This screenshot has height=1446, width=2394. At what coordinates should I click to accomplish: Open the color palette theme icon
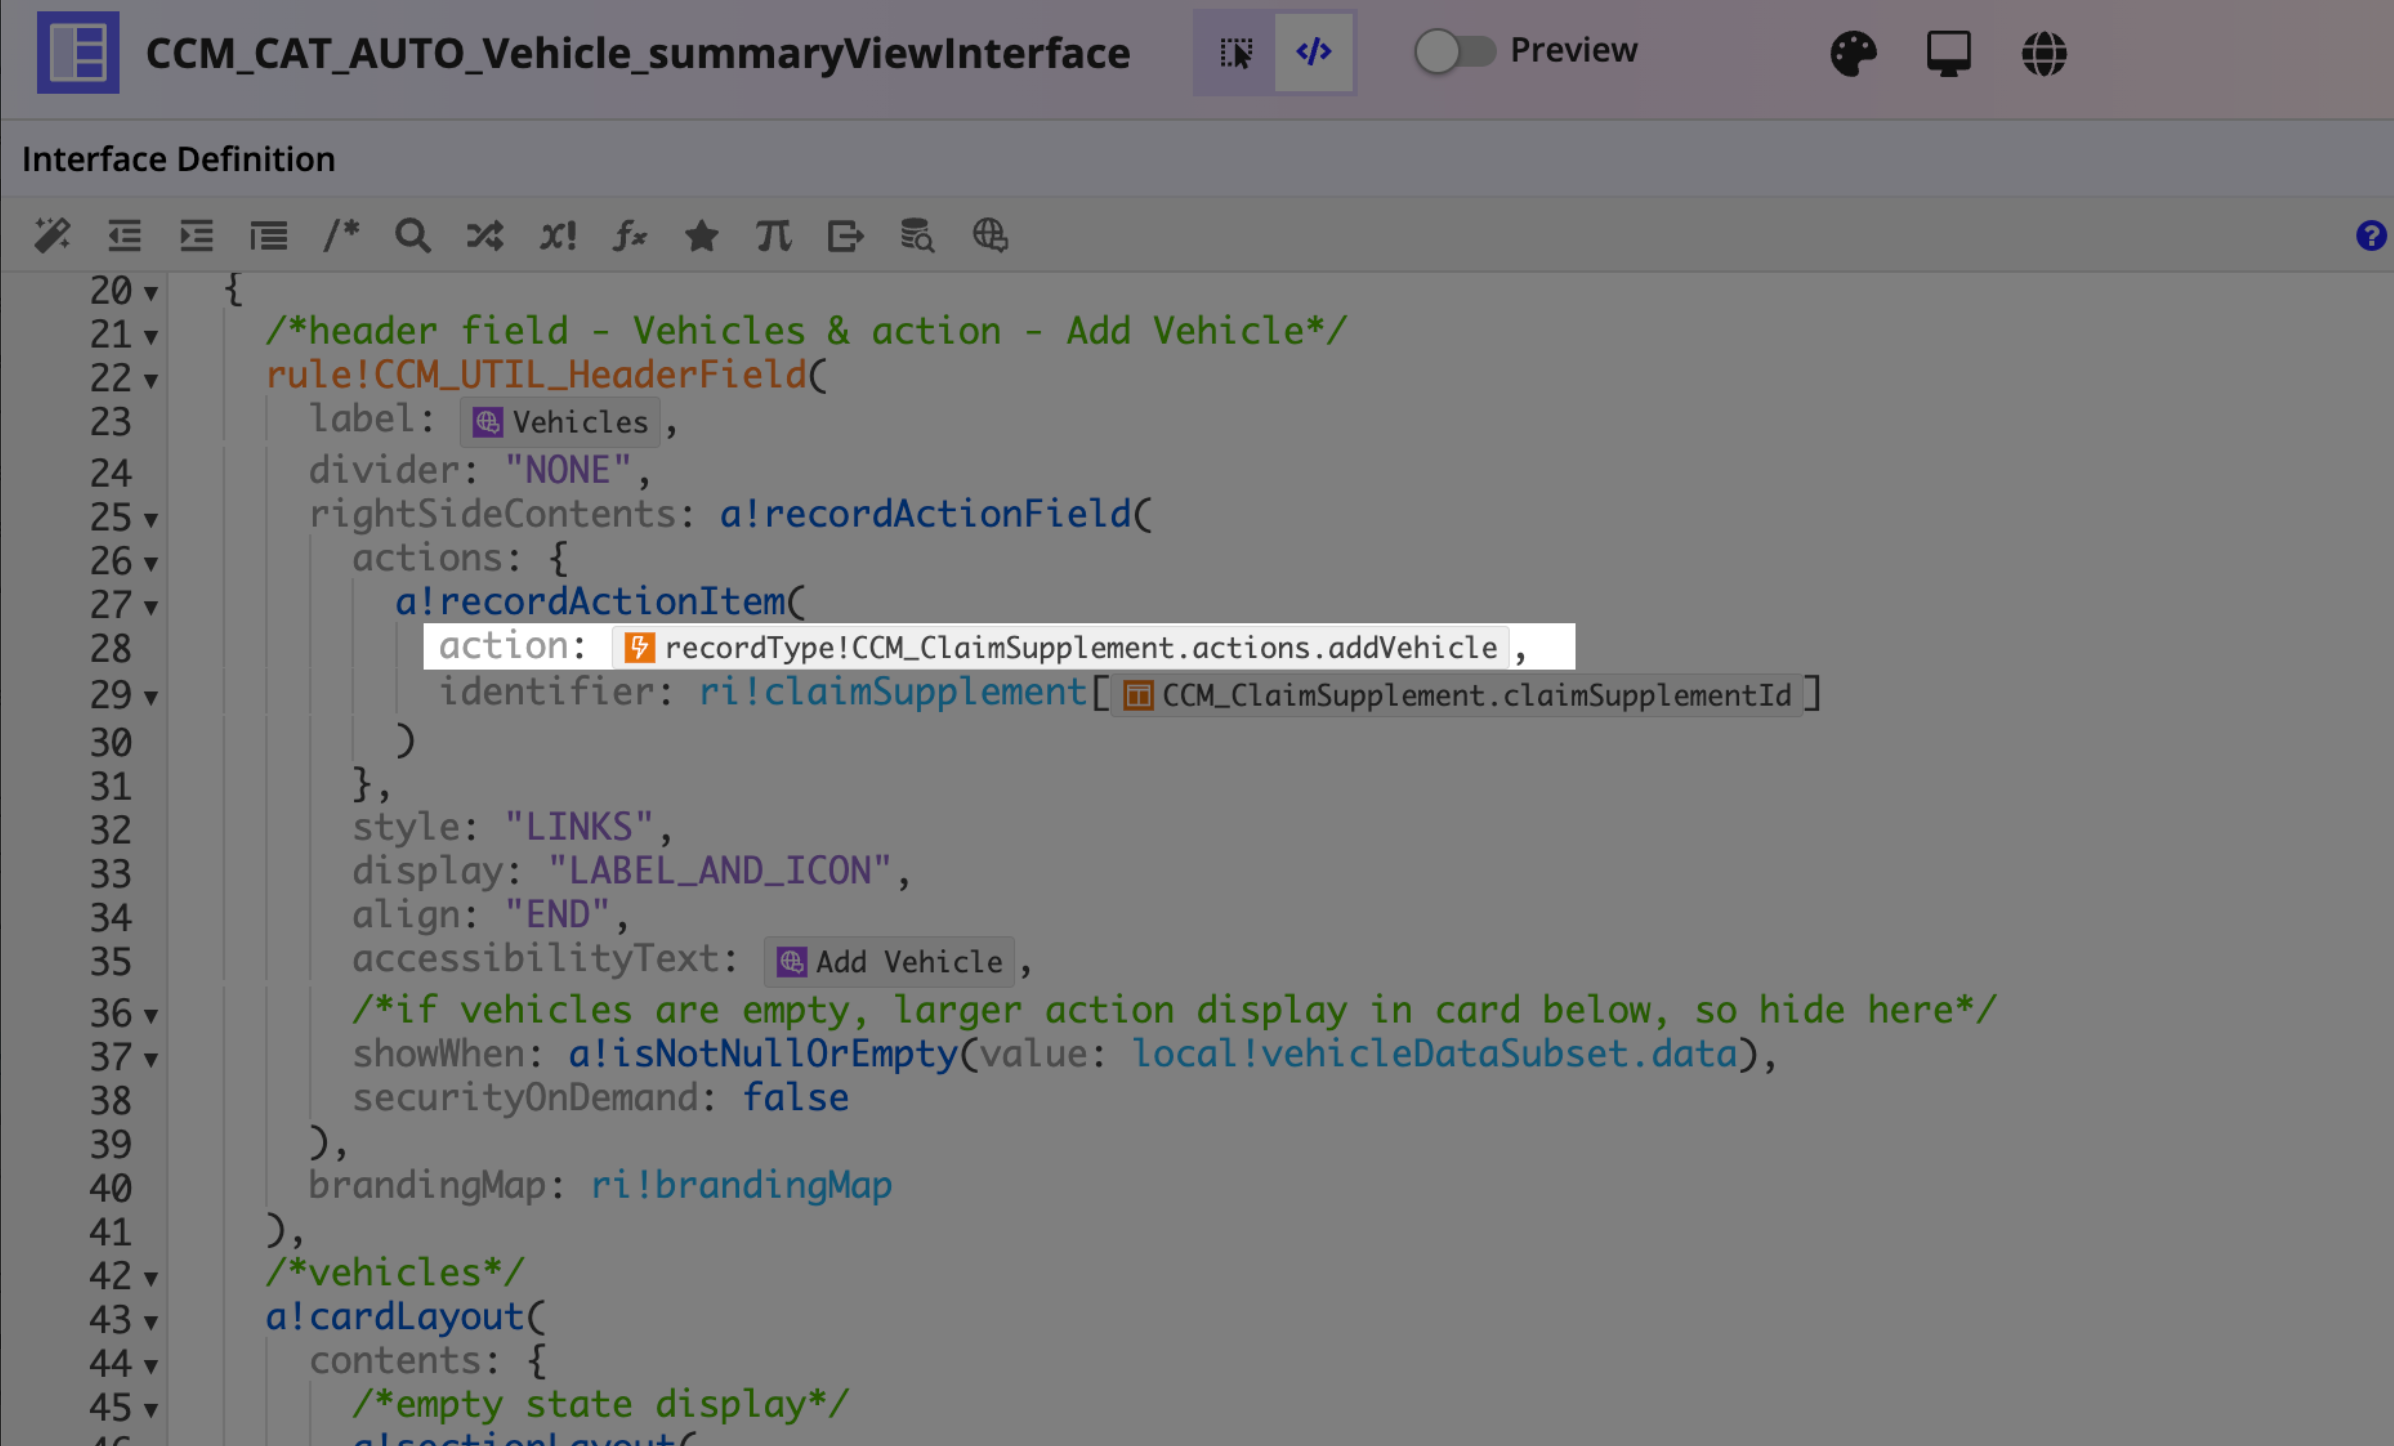(1853, 53)
